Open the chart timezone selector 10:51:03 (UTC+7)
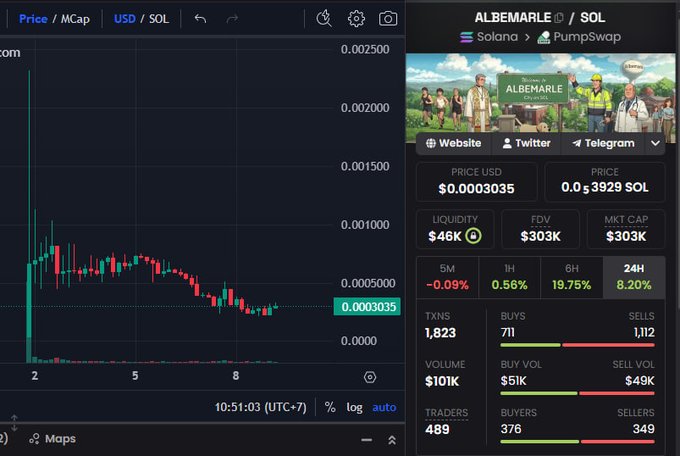The image size is (680, 456). coord(261,407)
